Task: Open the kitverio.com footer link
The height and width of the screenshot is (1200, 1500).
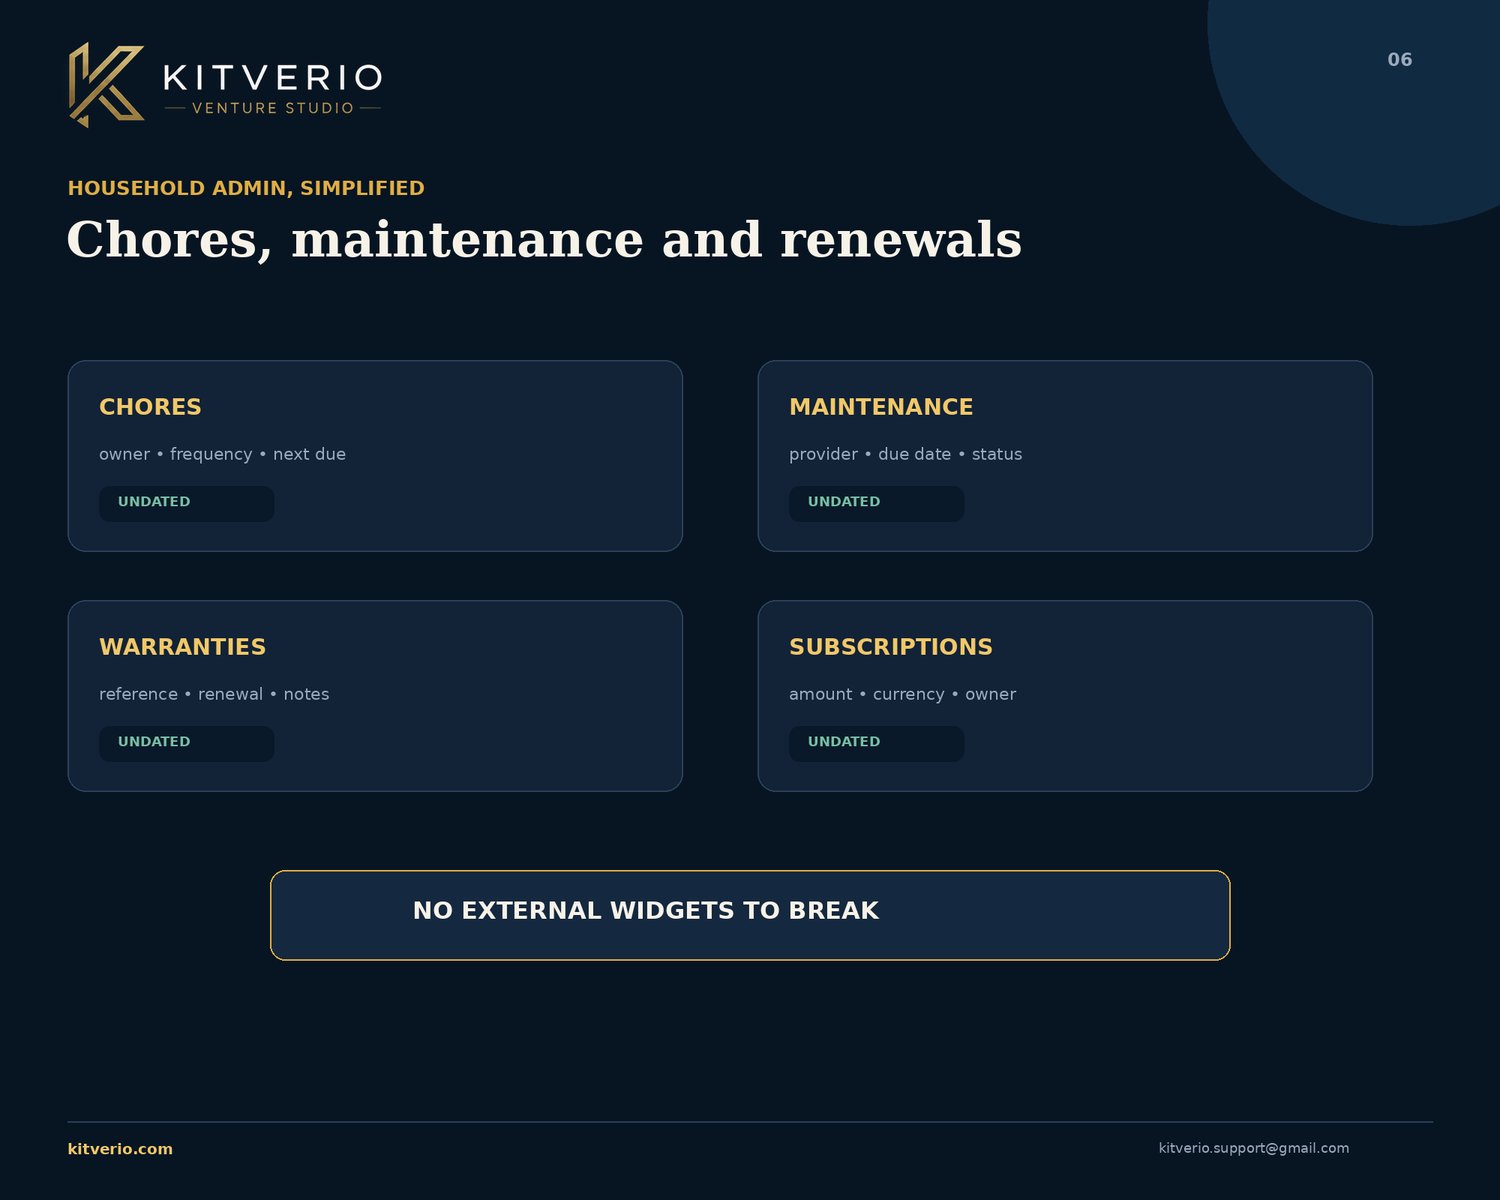Action: click(x=120, y=1149)
